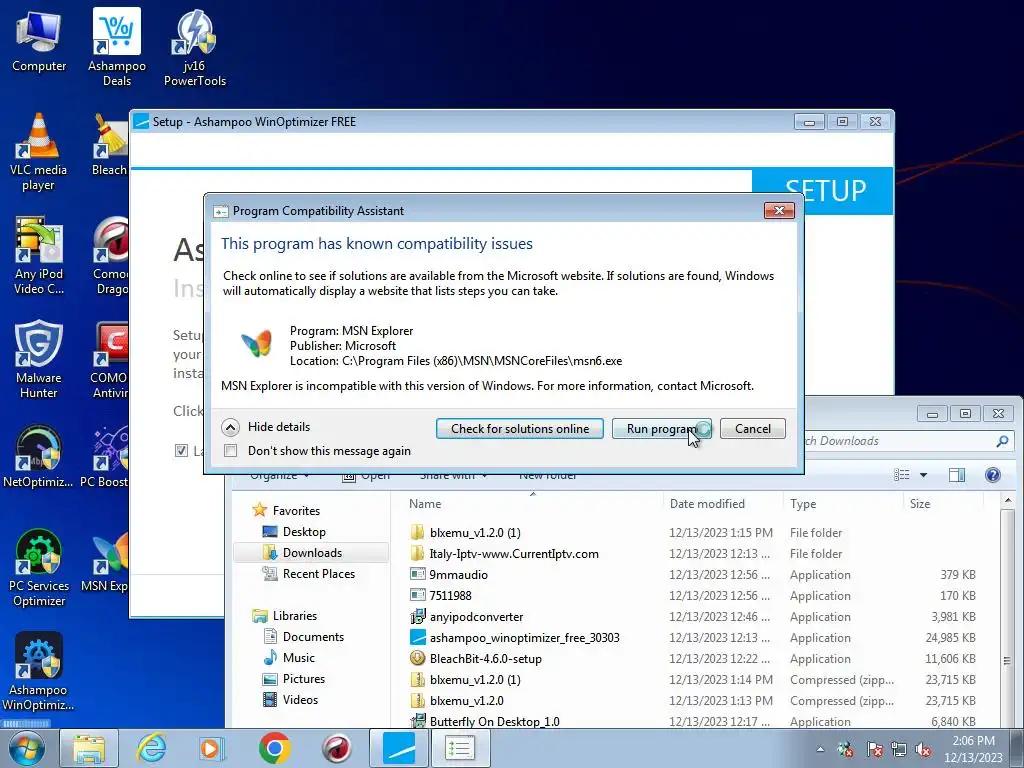Open the Pictures library
The height and width of the screenshot is (768, 1024).
[303, 679]
